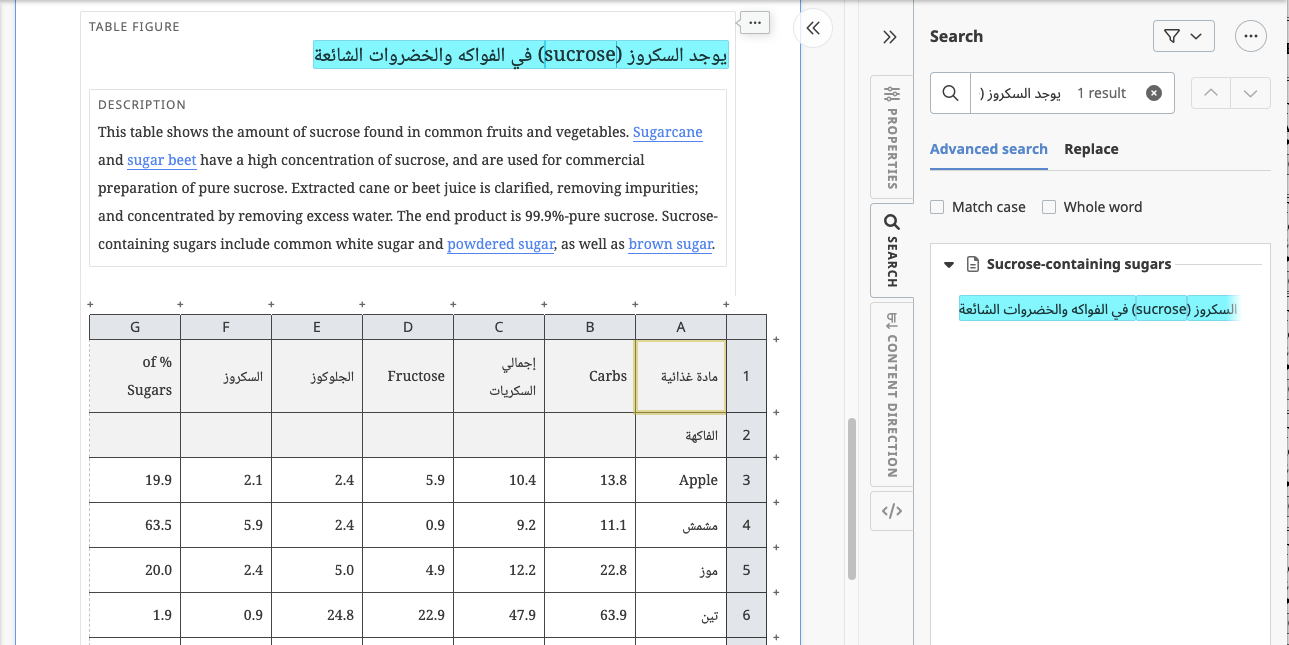This screenshot has width=1289, height=645.
Task: Enable the Match case checkbox
Action: pos(937,207)
